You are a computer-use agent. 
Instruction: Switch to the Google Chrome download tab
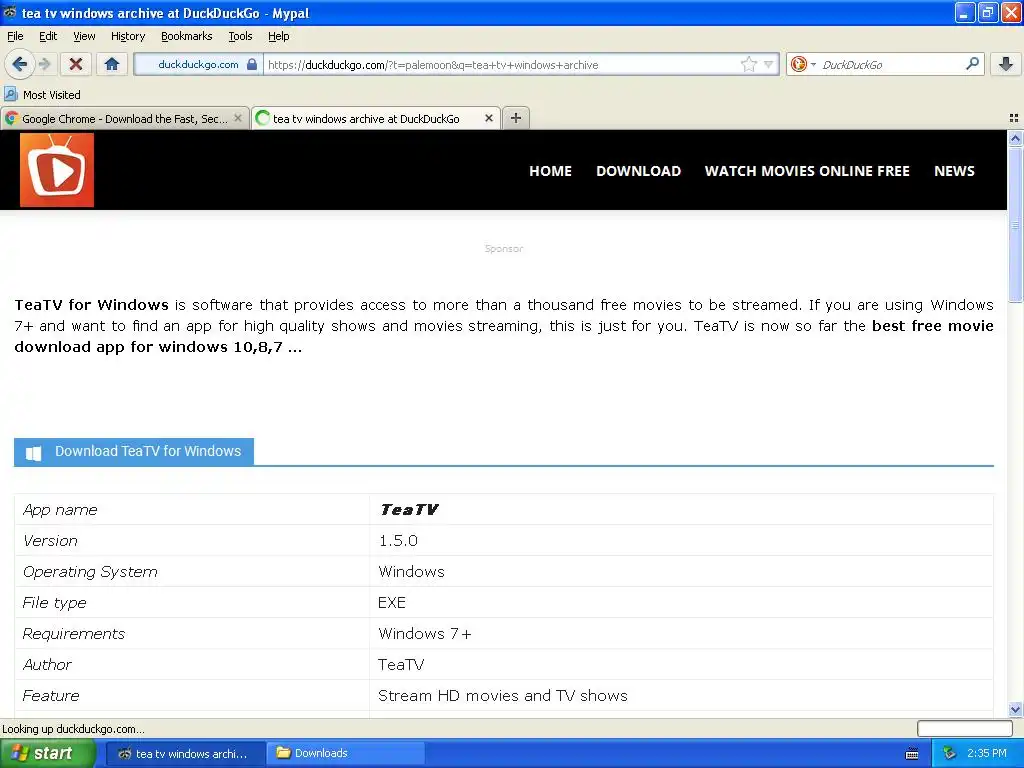[x=124, y=119]
